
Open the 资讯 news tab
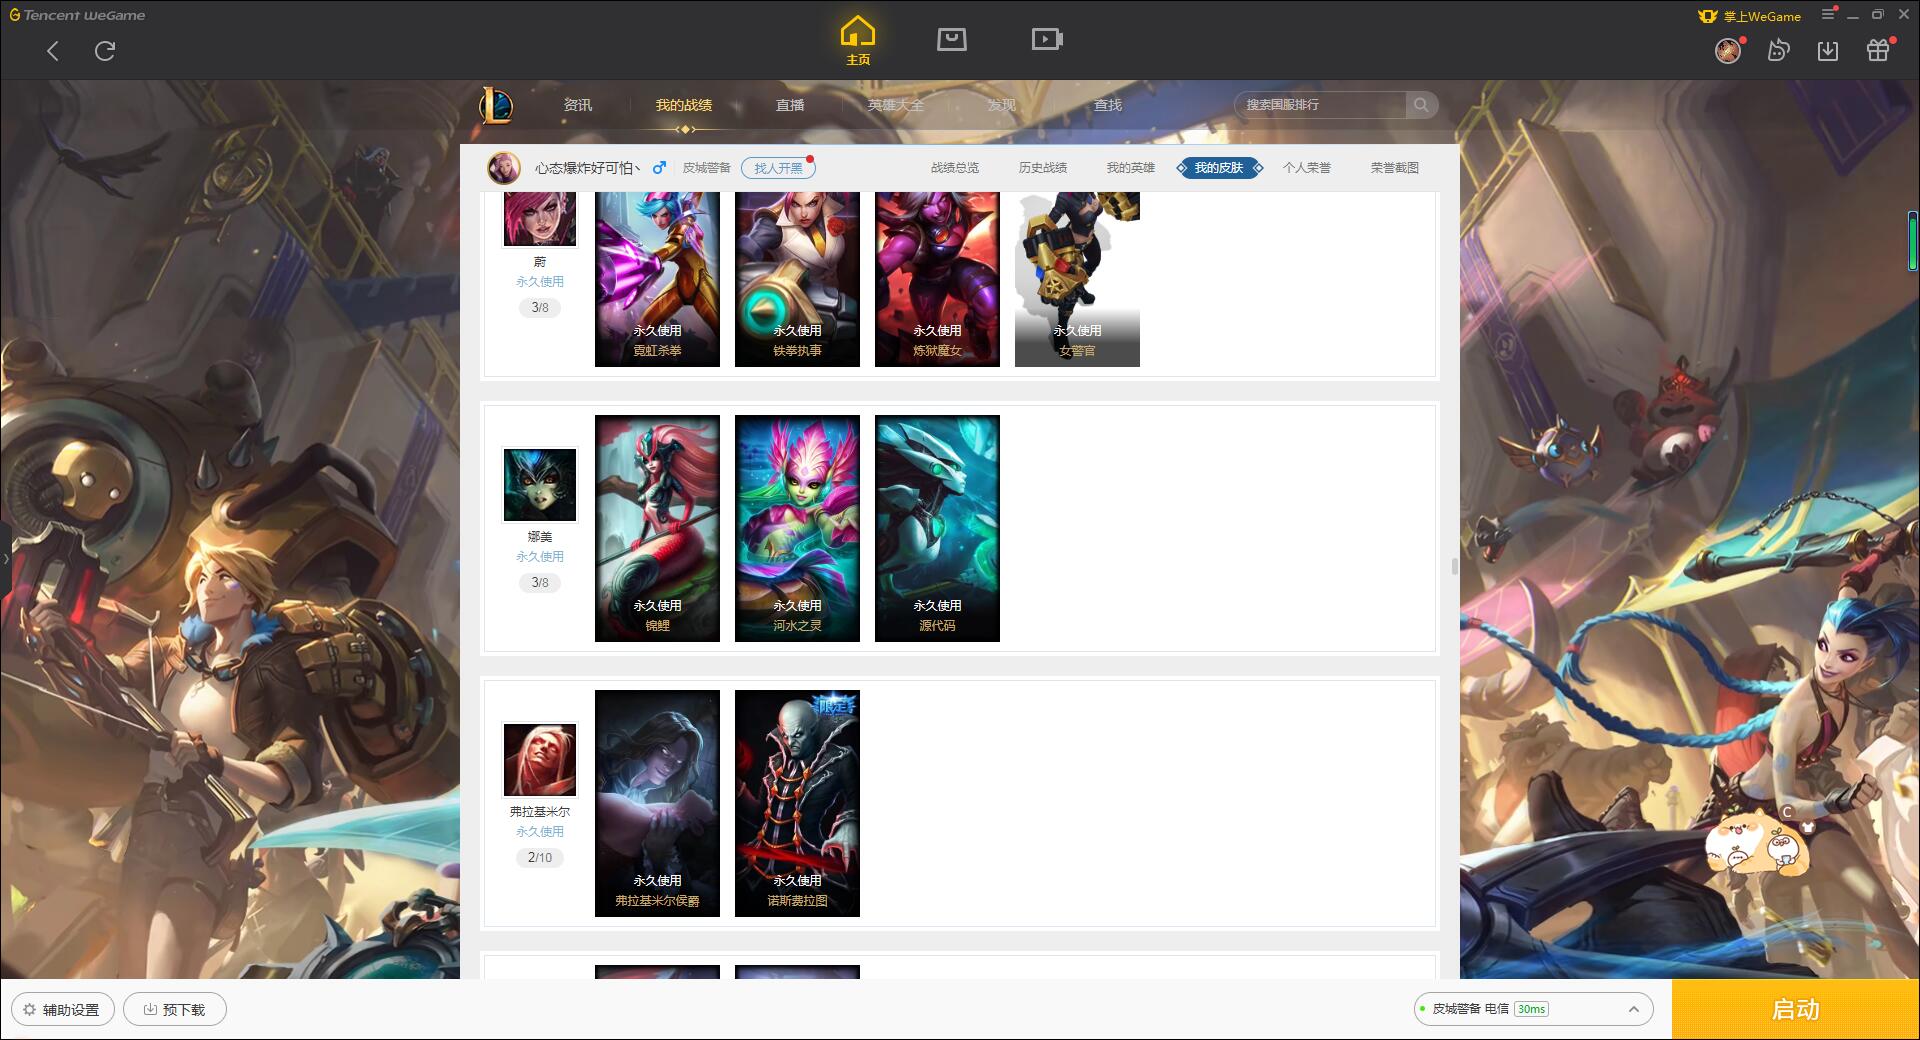(578, 105)
